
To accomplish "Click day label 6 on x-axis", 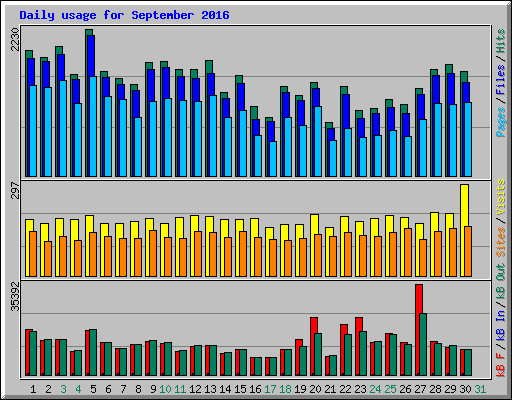I will pos(108,389).
